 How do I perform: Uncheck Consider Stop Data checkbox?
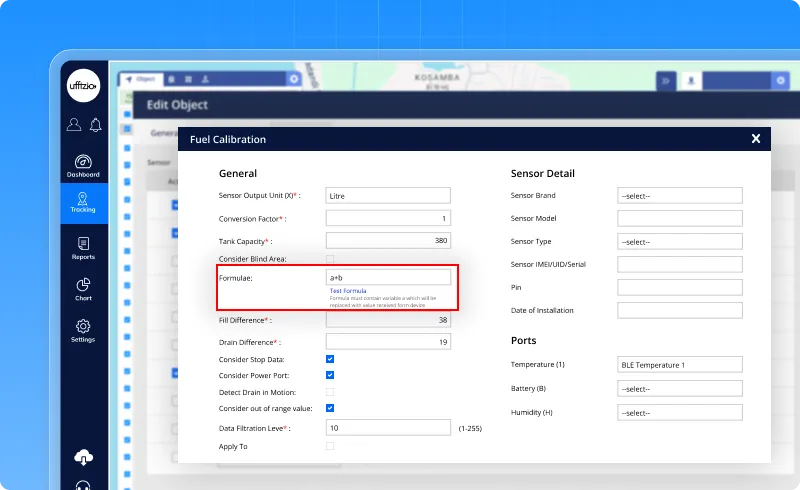click(x=330, y=359)
